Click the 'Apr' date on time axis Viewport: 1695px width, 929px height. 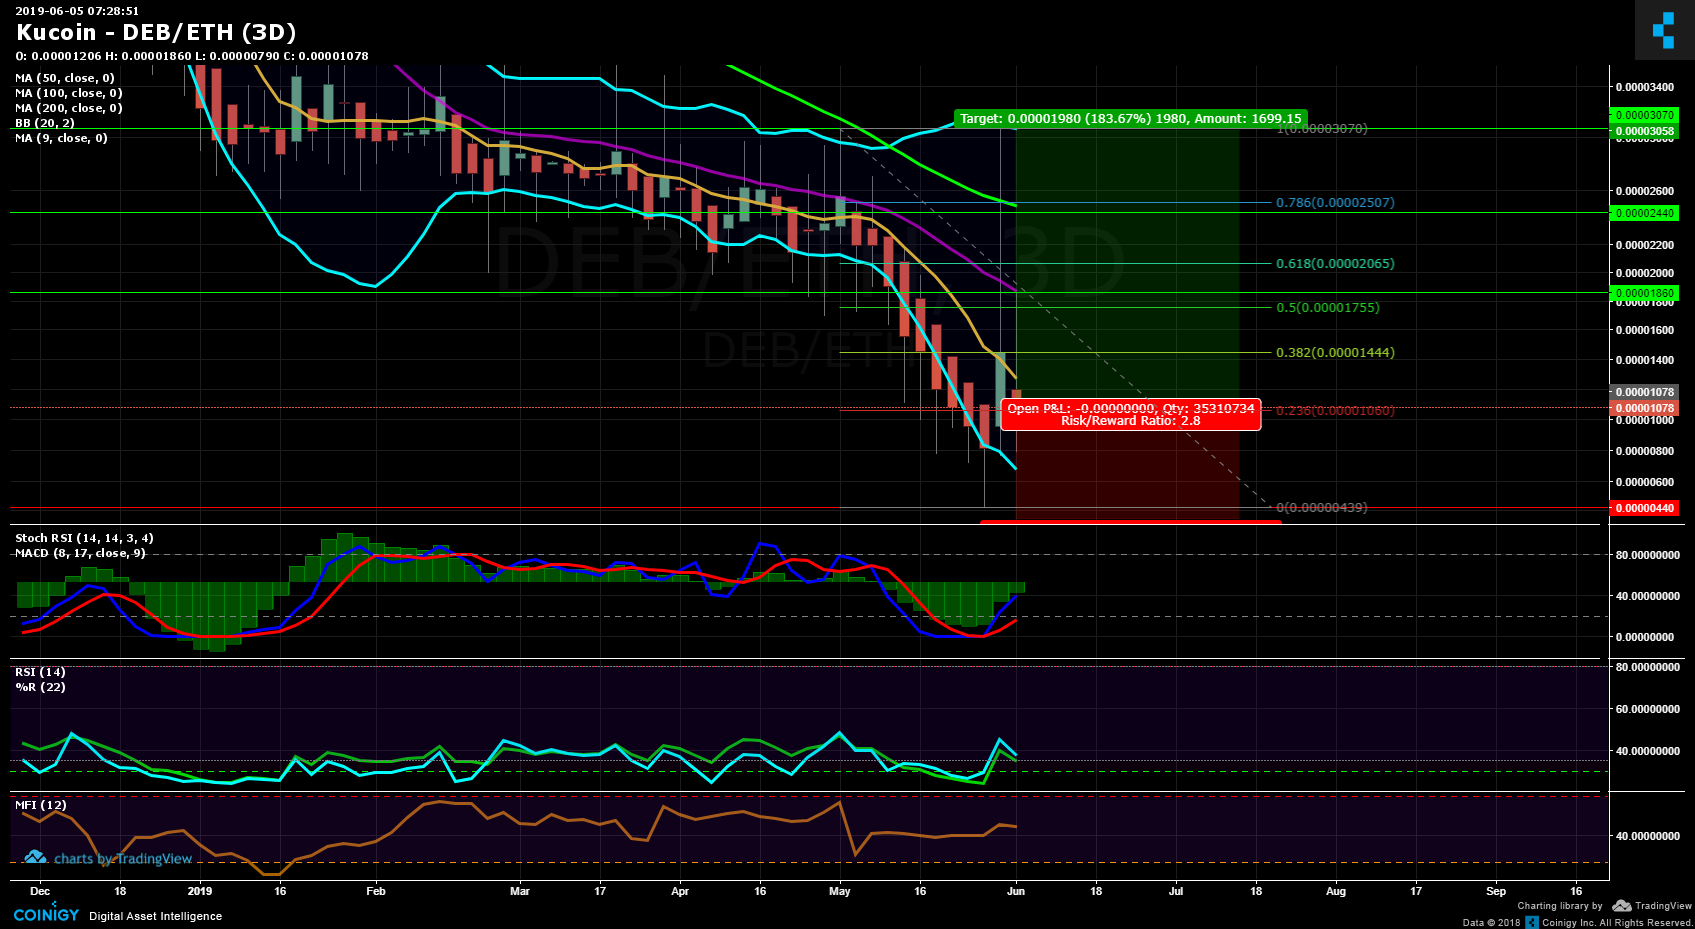680,891
